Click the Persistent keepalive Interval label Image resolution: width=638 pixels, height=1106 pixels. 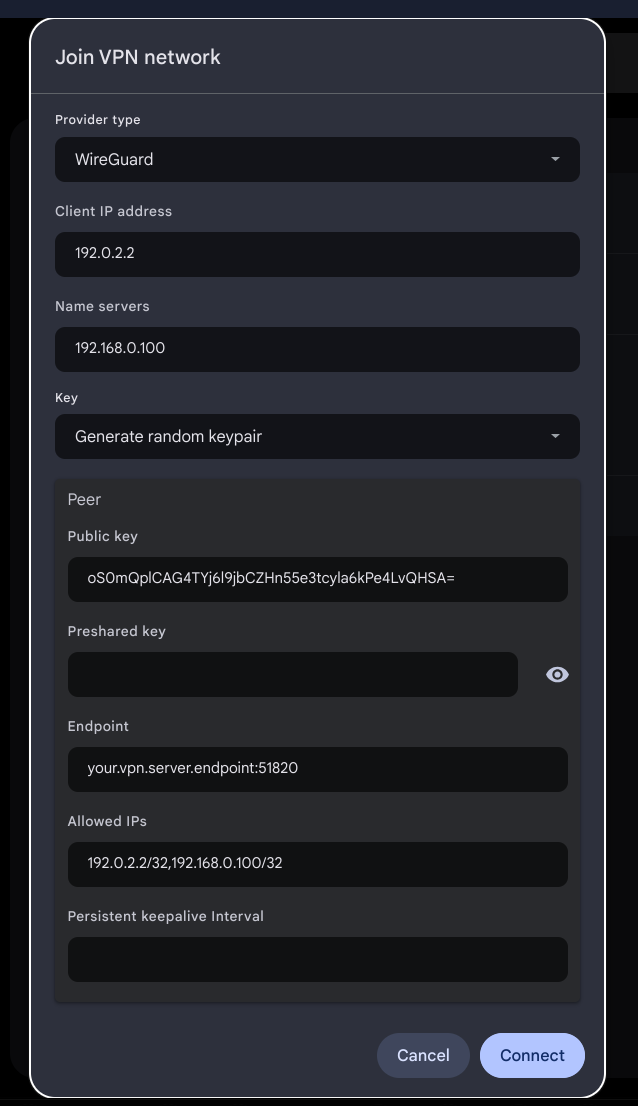tap(165, 916)
